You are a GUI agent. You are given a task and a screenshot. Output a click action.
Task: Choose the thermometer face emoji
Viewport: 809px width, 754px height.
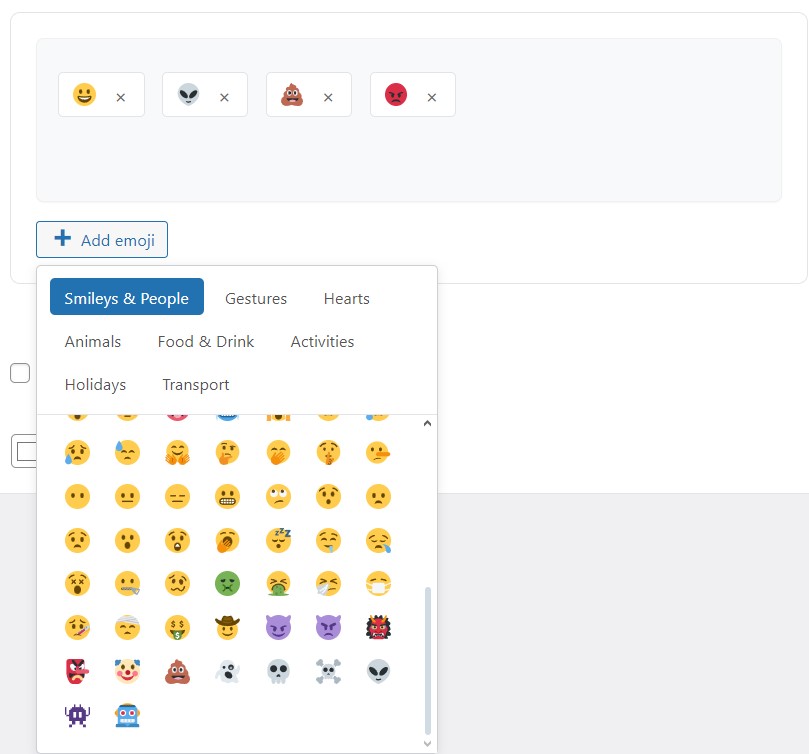coord(77,628)
